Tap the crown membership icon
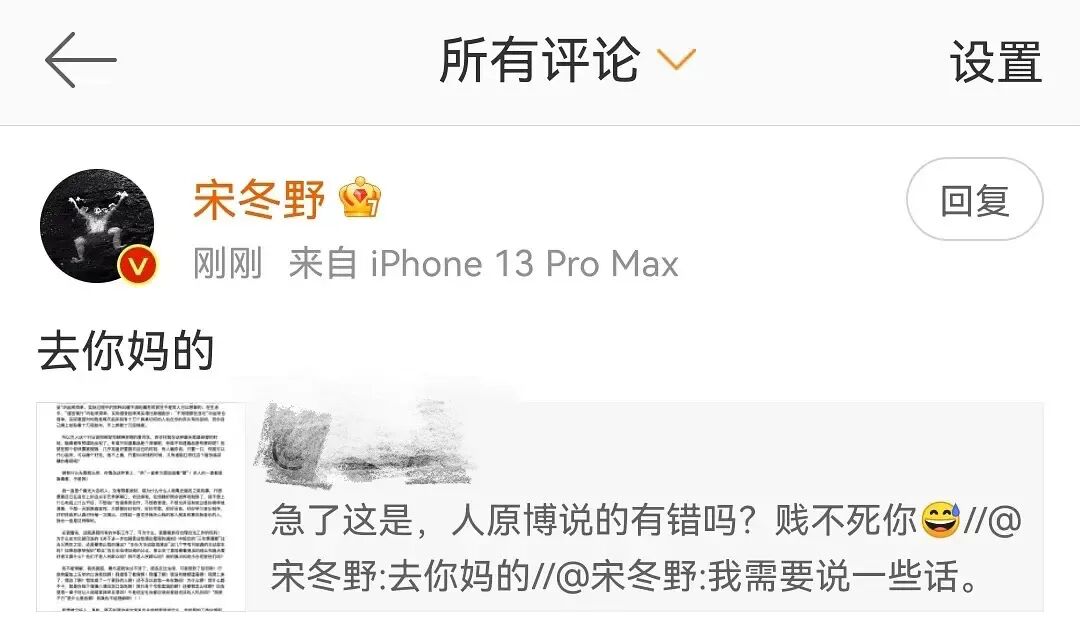The height and width of the screenshot is (638, 1080). (x=360, y=198)
